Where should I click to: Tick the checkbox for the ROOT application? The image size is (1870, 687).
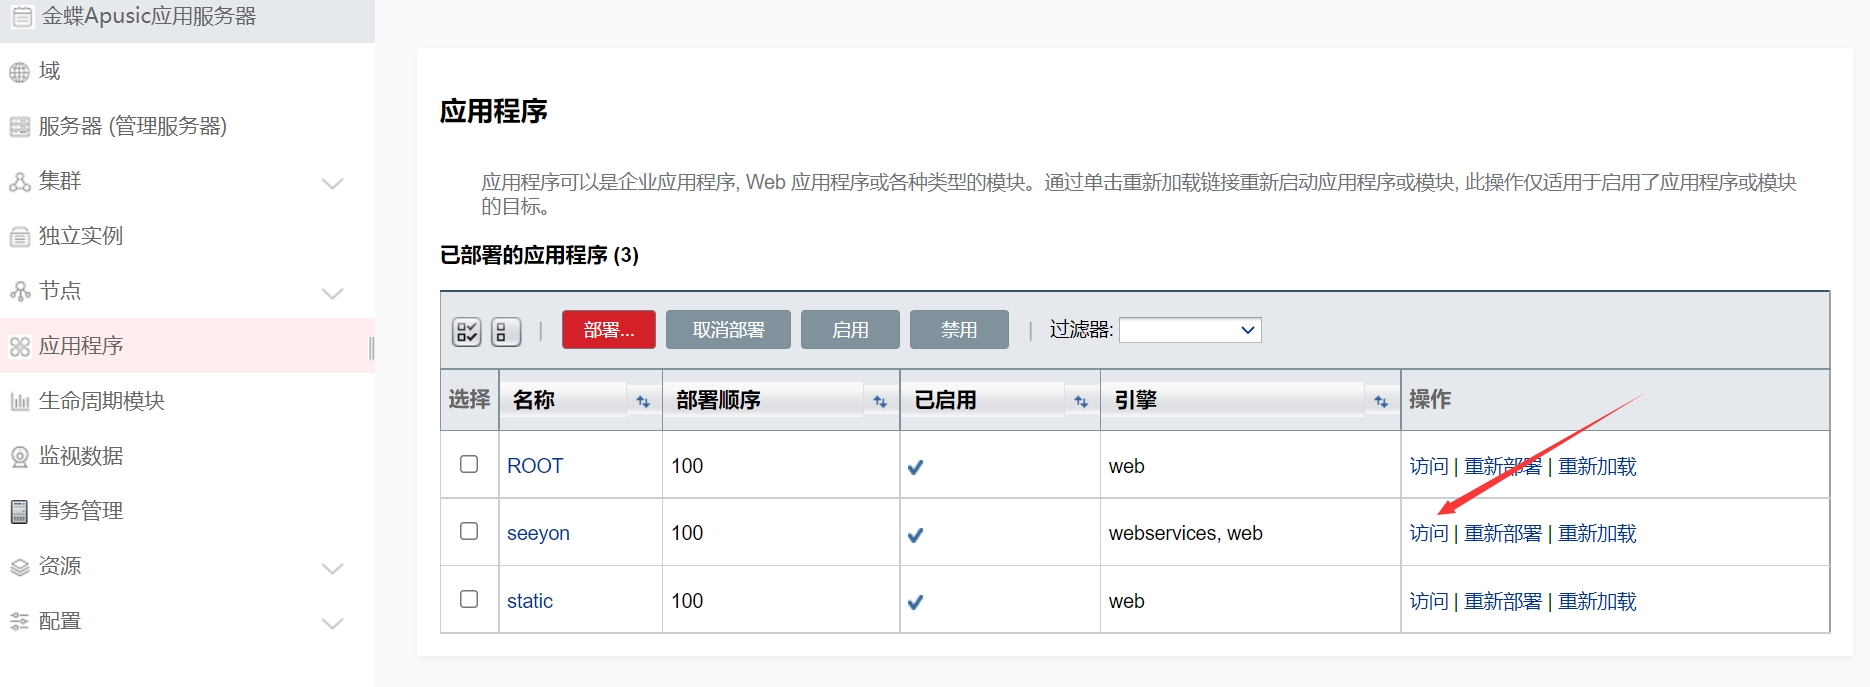tap(469, 464)
